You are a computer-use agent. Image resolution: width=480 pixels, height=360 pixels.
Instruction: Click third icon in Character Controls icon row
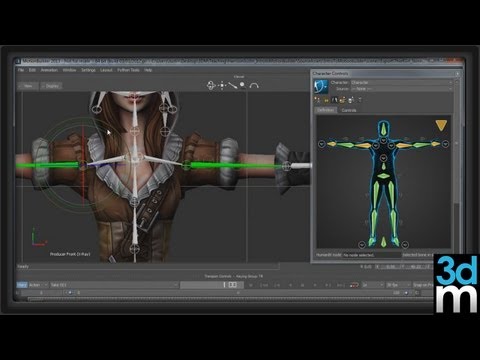click(x=335, y=100)
